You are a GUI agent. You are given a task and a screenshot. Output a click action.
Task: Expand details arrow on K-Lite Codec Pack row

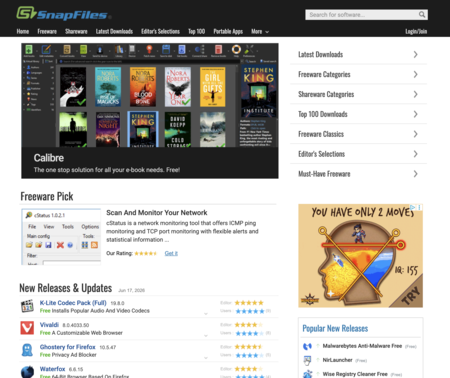point(206,314)
